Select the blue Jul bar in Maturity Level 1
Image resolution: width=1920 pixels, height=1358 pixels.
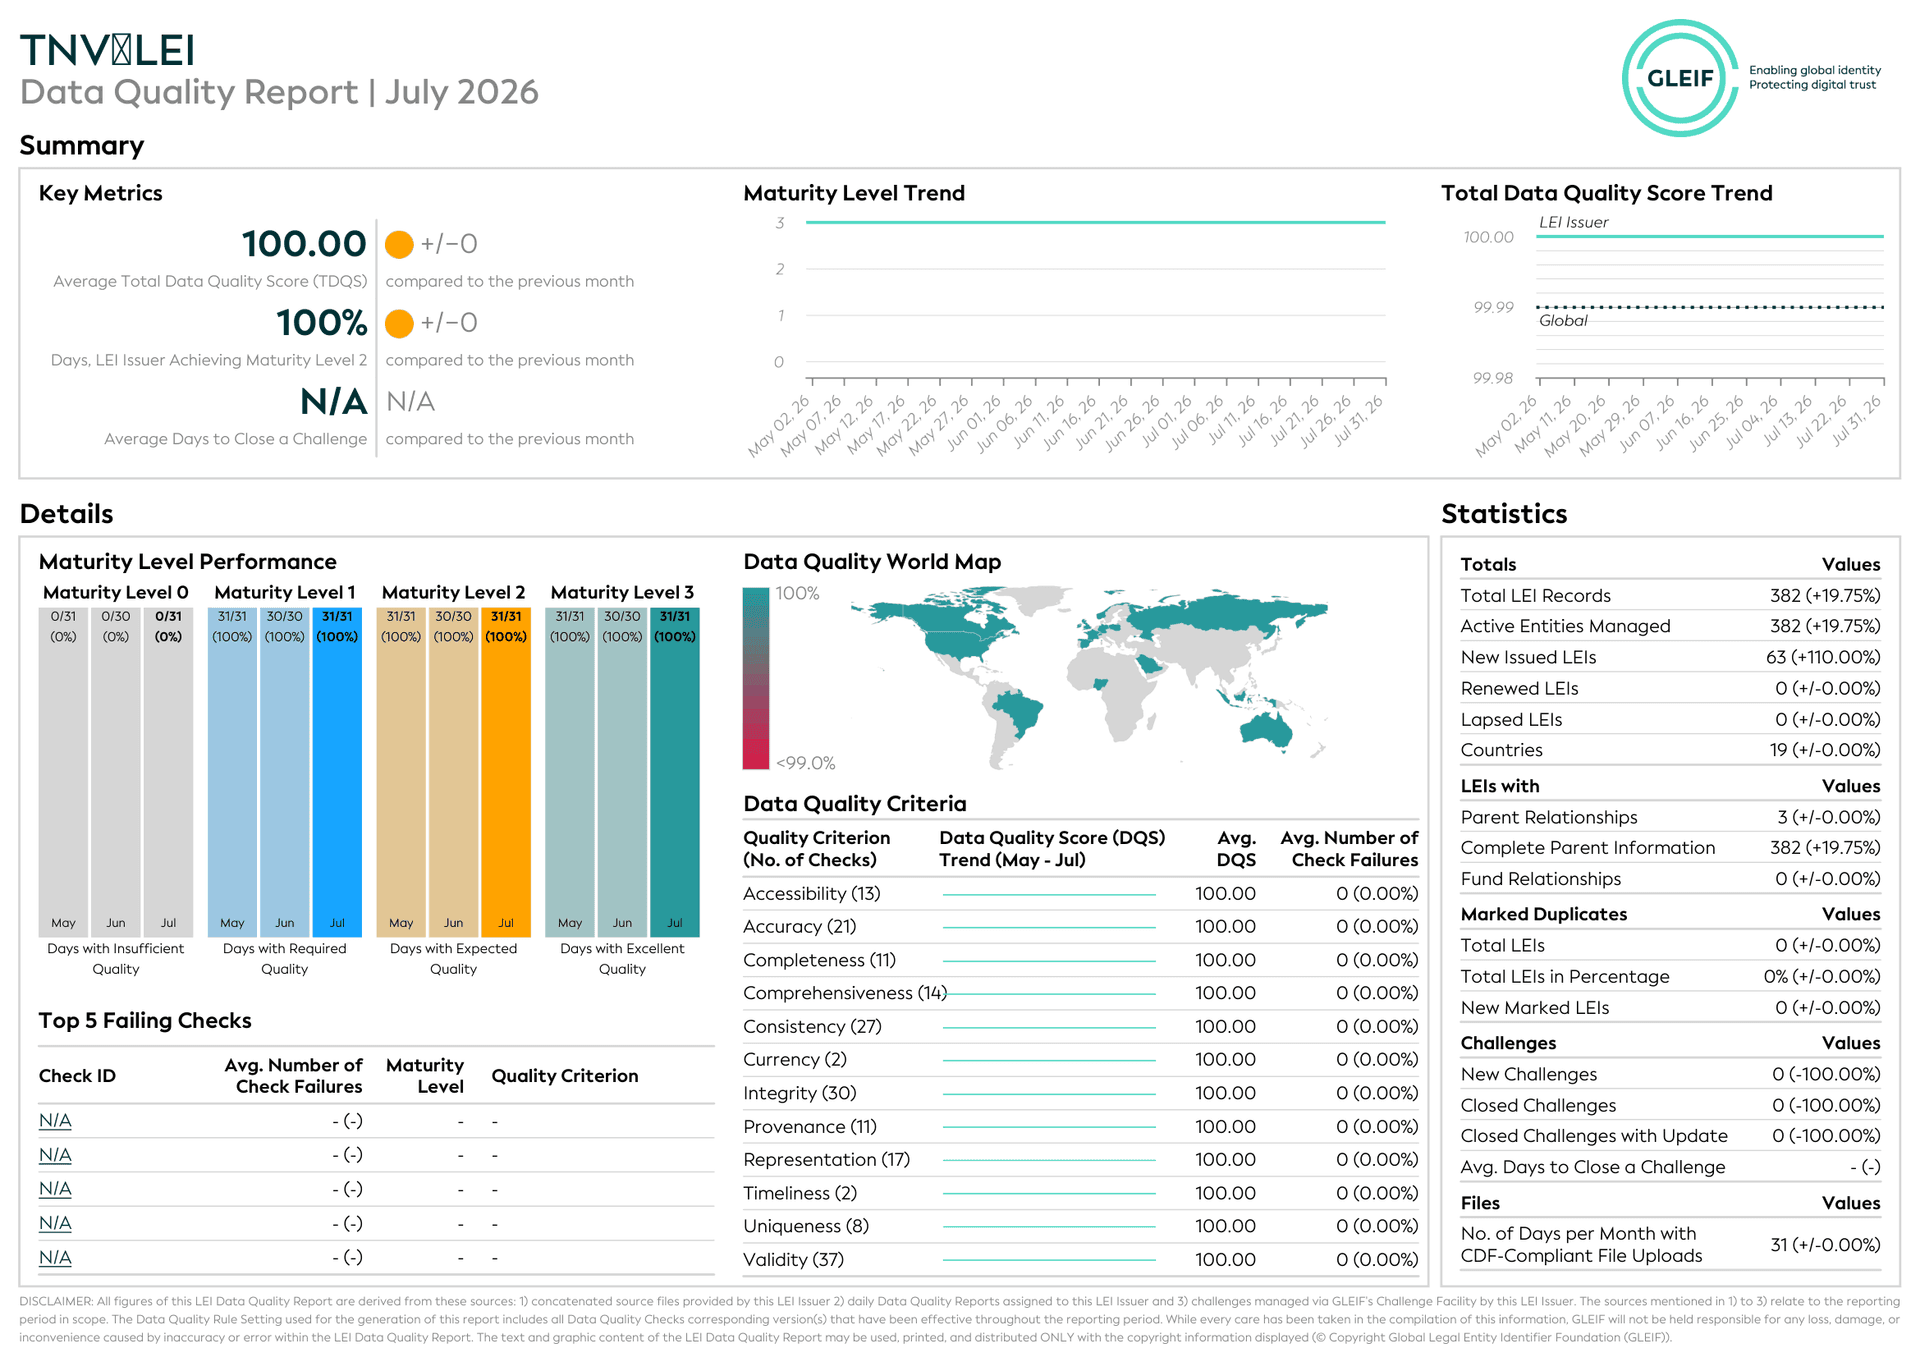click(x=337, y=772)
